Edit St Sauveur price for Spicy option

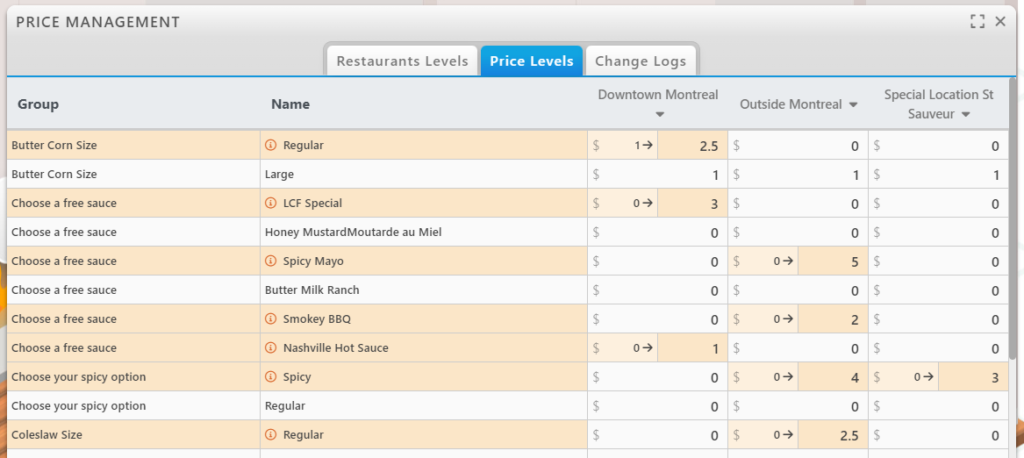coord(970,378)
